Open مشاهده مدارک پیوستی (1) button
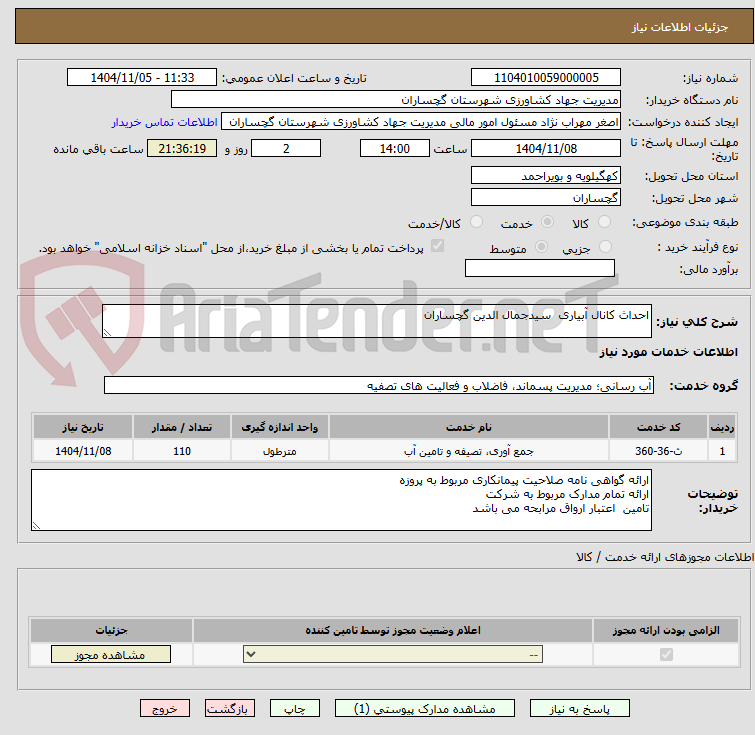The height and width of the screenshot is (735, 755). pyautogui.click(x=424, y=709)
